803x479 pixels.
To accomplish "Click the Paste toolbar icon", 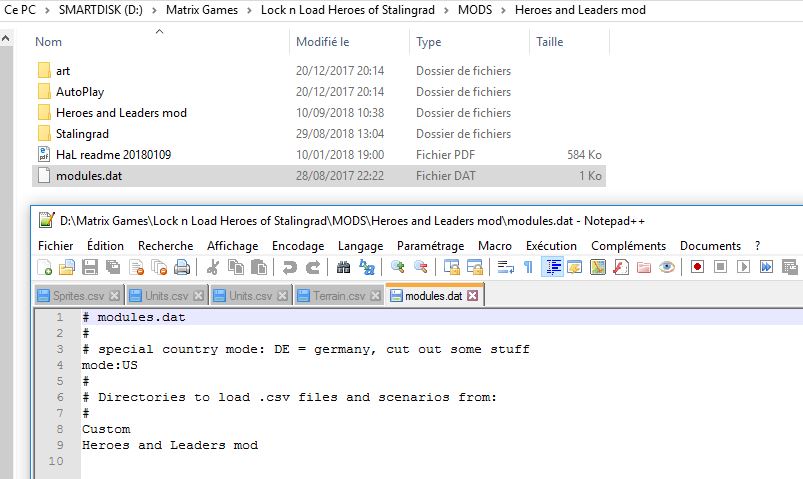I will (x=259, y=267).
